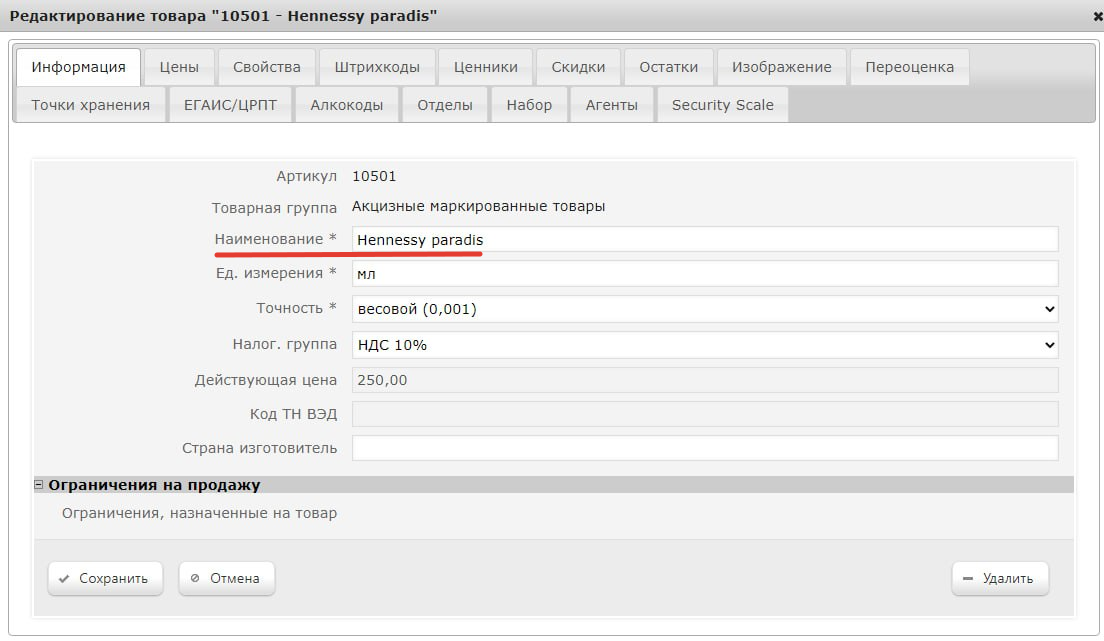Switch to the Информация tab
Image resolution: width=1104 pixels, height=641 pixels.
tap(78, 67)
